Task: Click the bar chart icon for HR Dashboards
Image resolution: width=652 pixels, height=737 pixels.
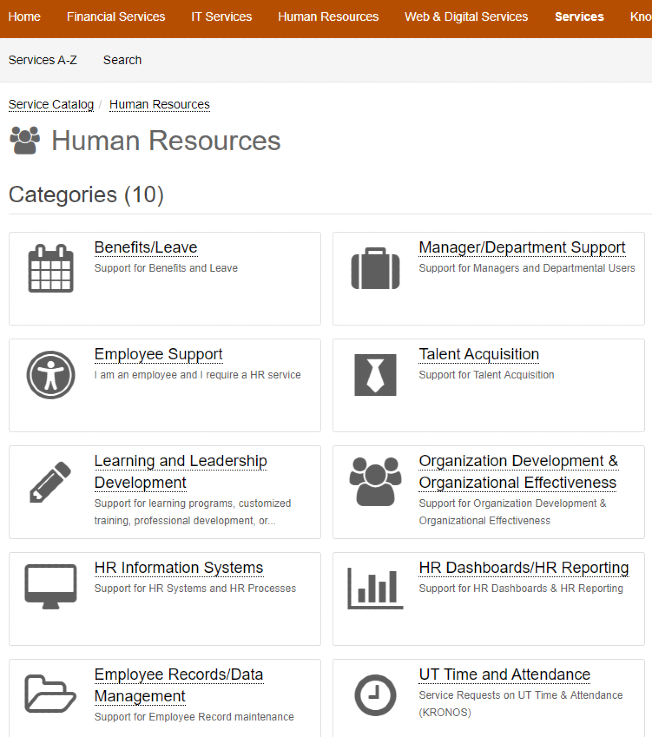Action: click(x=375, y=588)
